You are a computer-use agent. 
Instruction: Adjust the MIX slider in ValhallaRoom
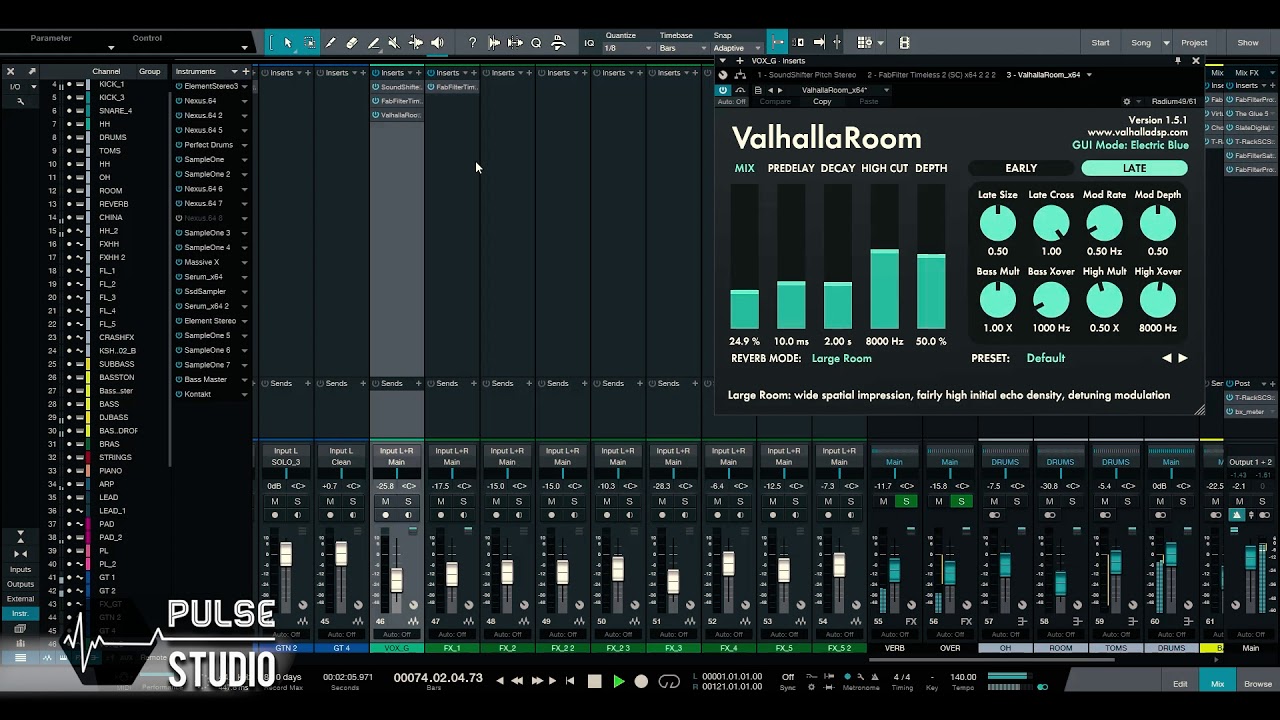[745, 257]
